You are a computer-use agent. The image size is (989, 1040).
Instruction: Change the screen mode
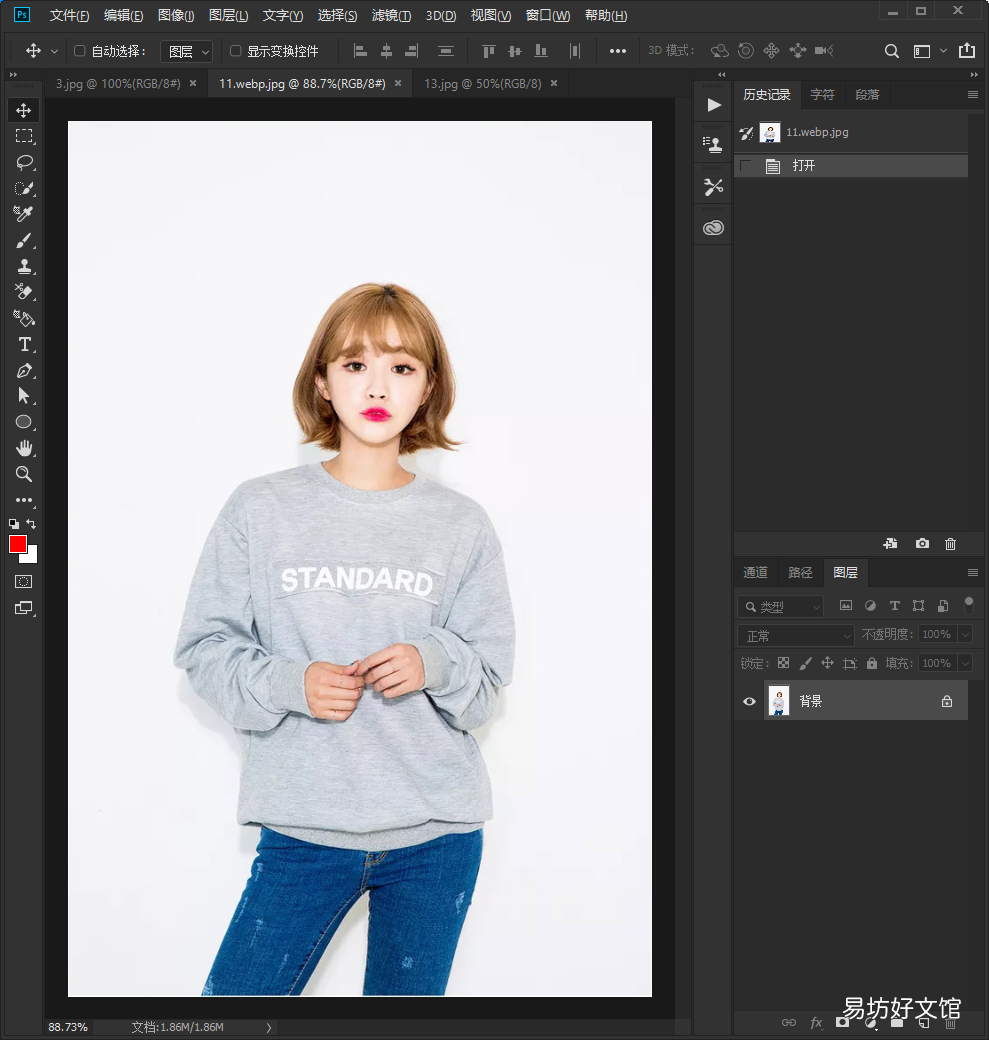(24, 608)
